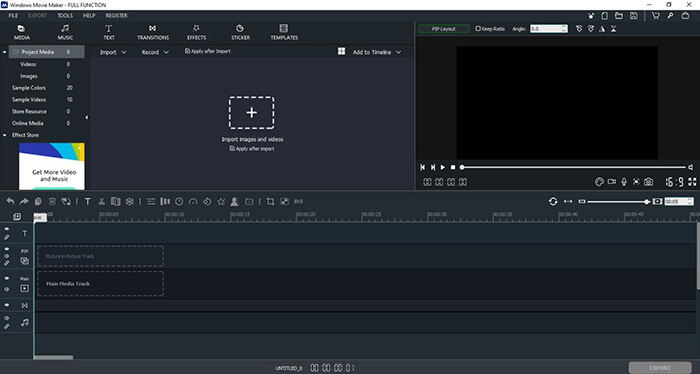Open the Import dropdown
700x374 pixels.
(113, 52)
